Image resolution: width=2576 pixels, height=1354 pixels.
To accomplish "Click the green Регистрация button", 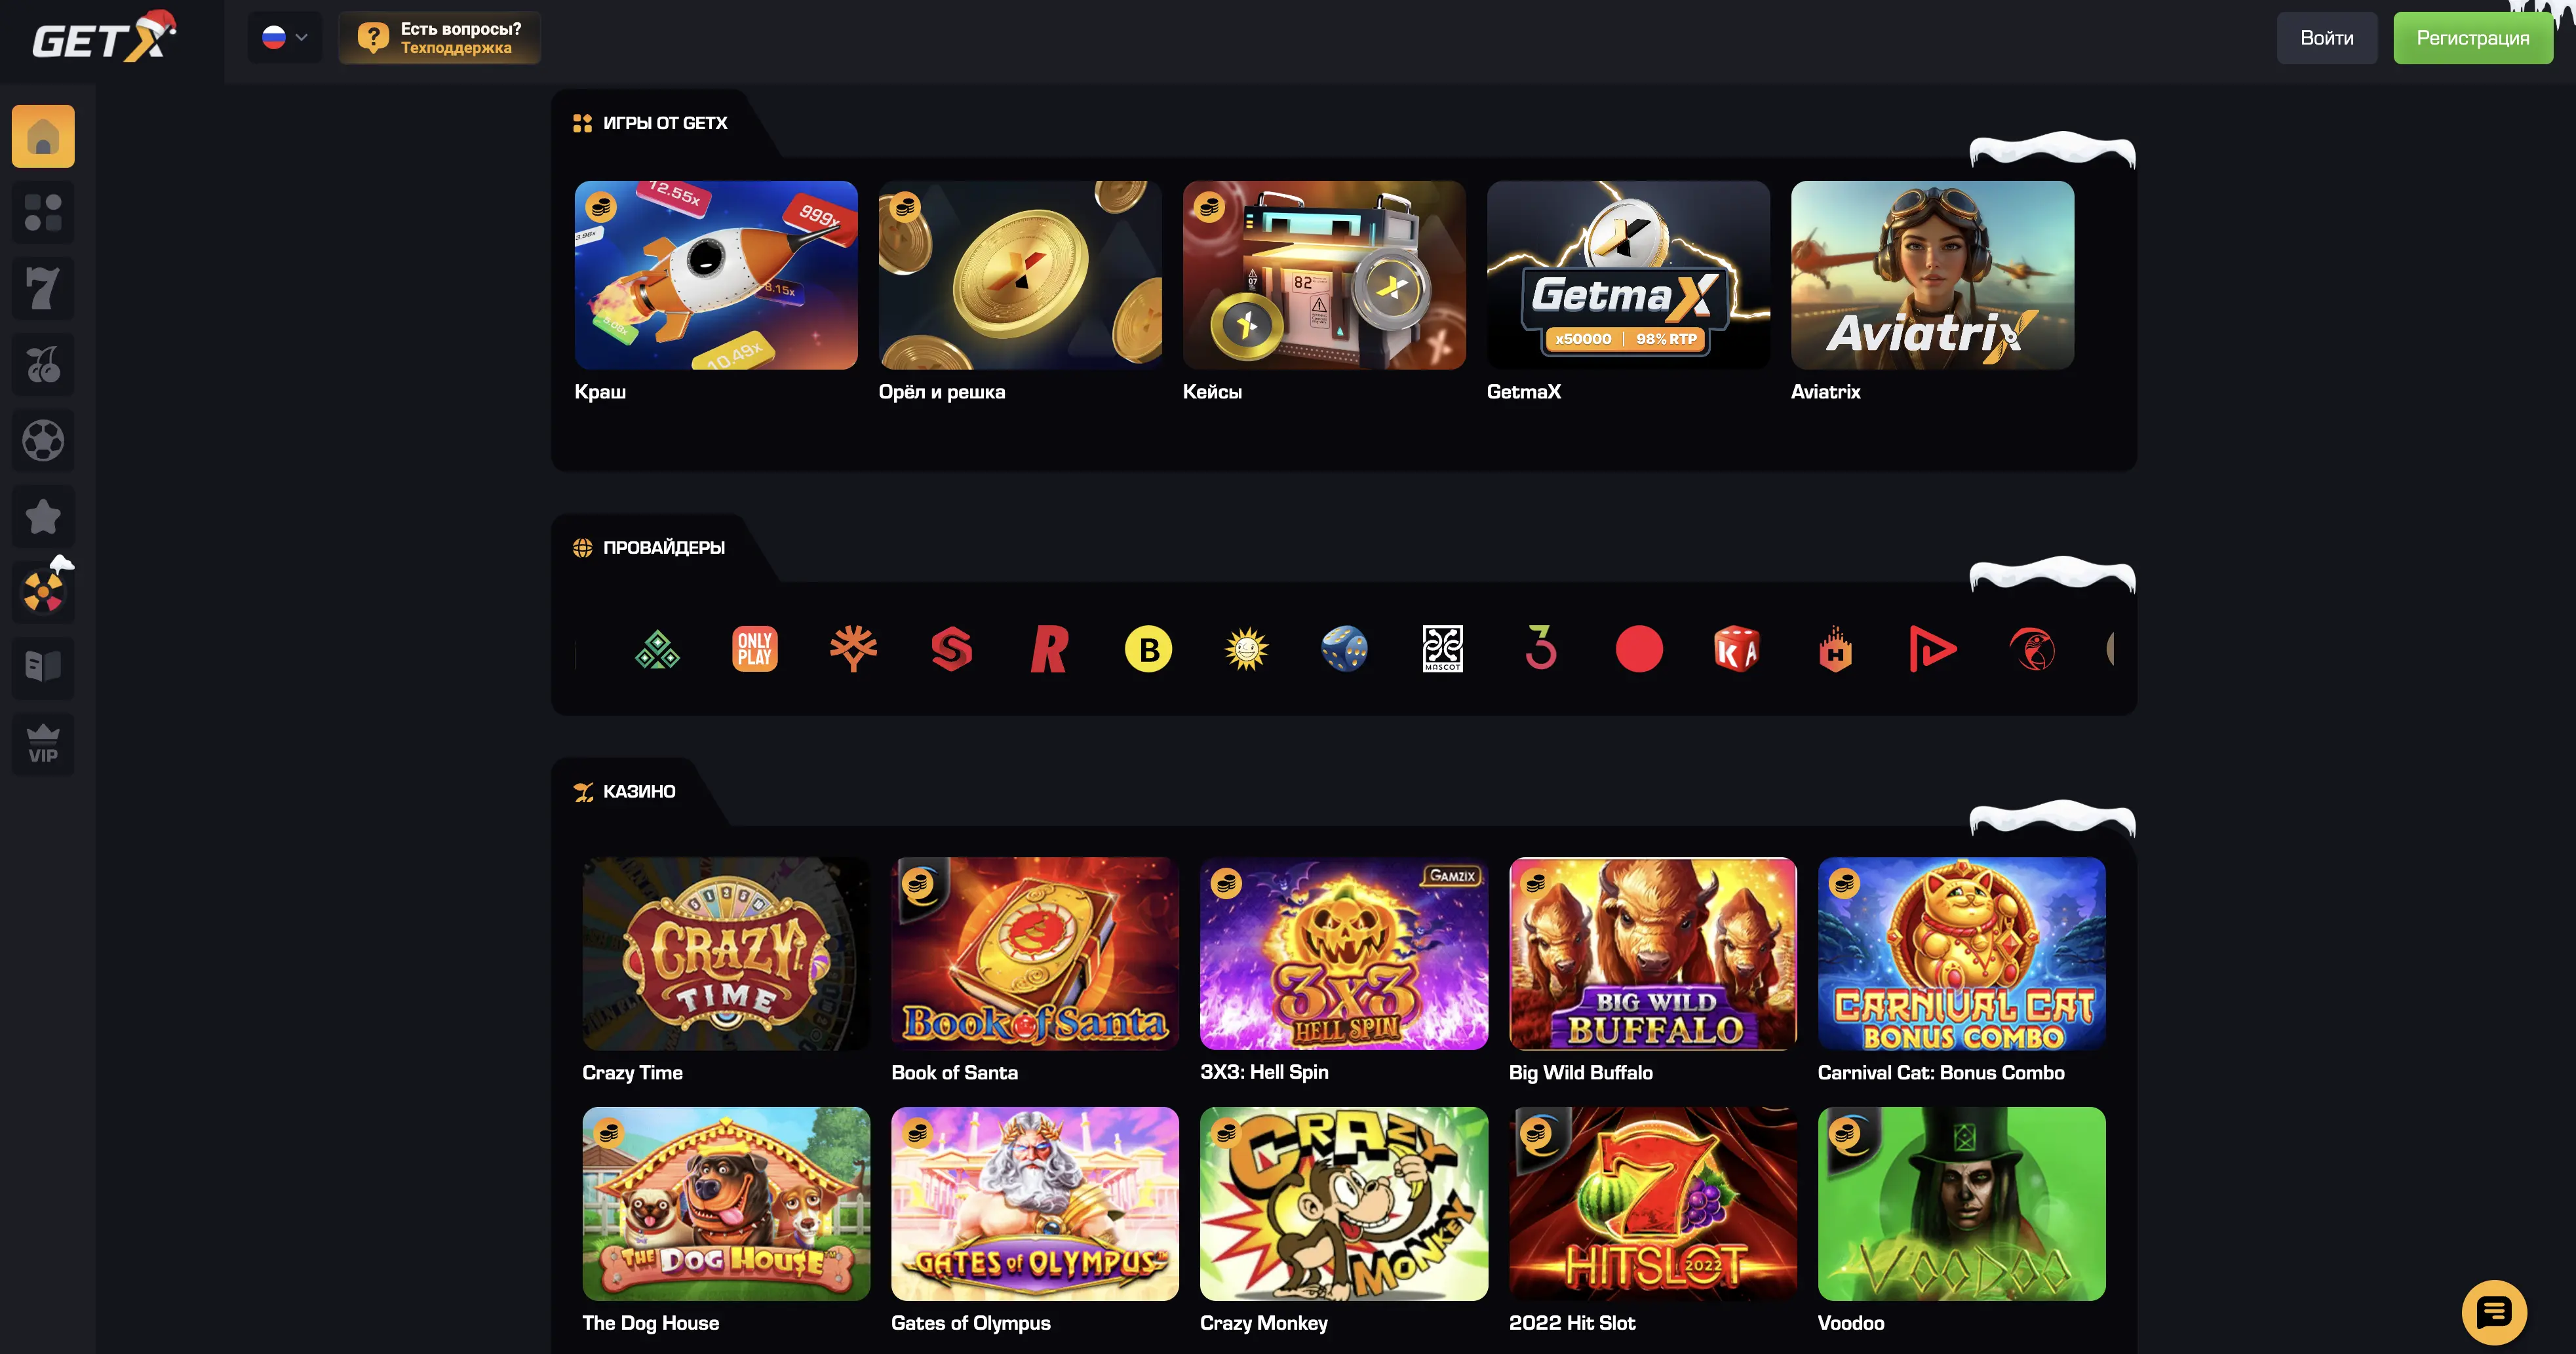I will [x=2473, y=38].
